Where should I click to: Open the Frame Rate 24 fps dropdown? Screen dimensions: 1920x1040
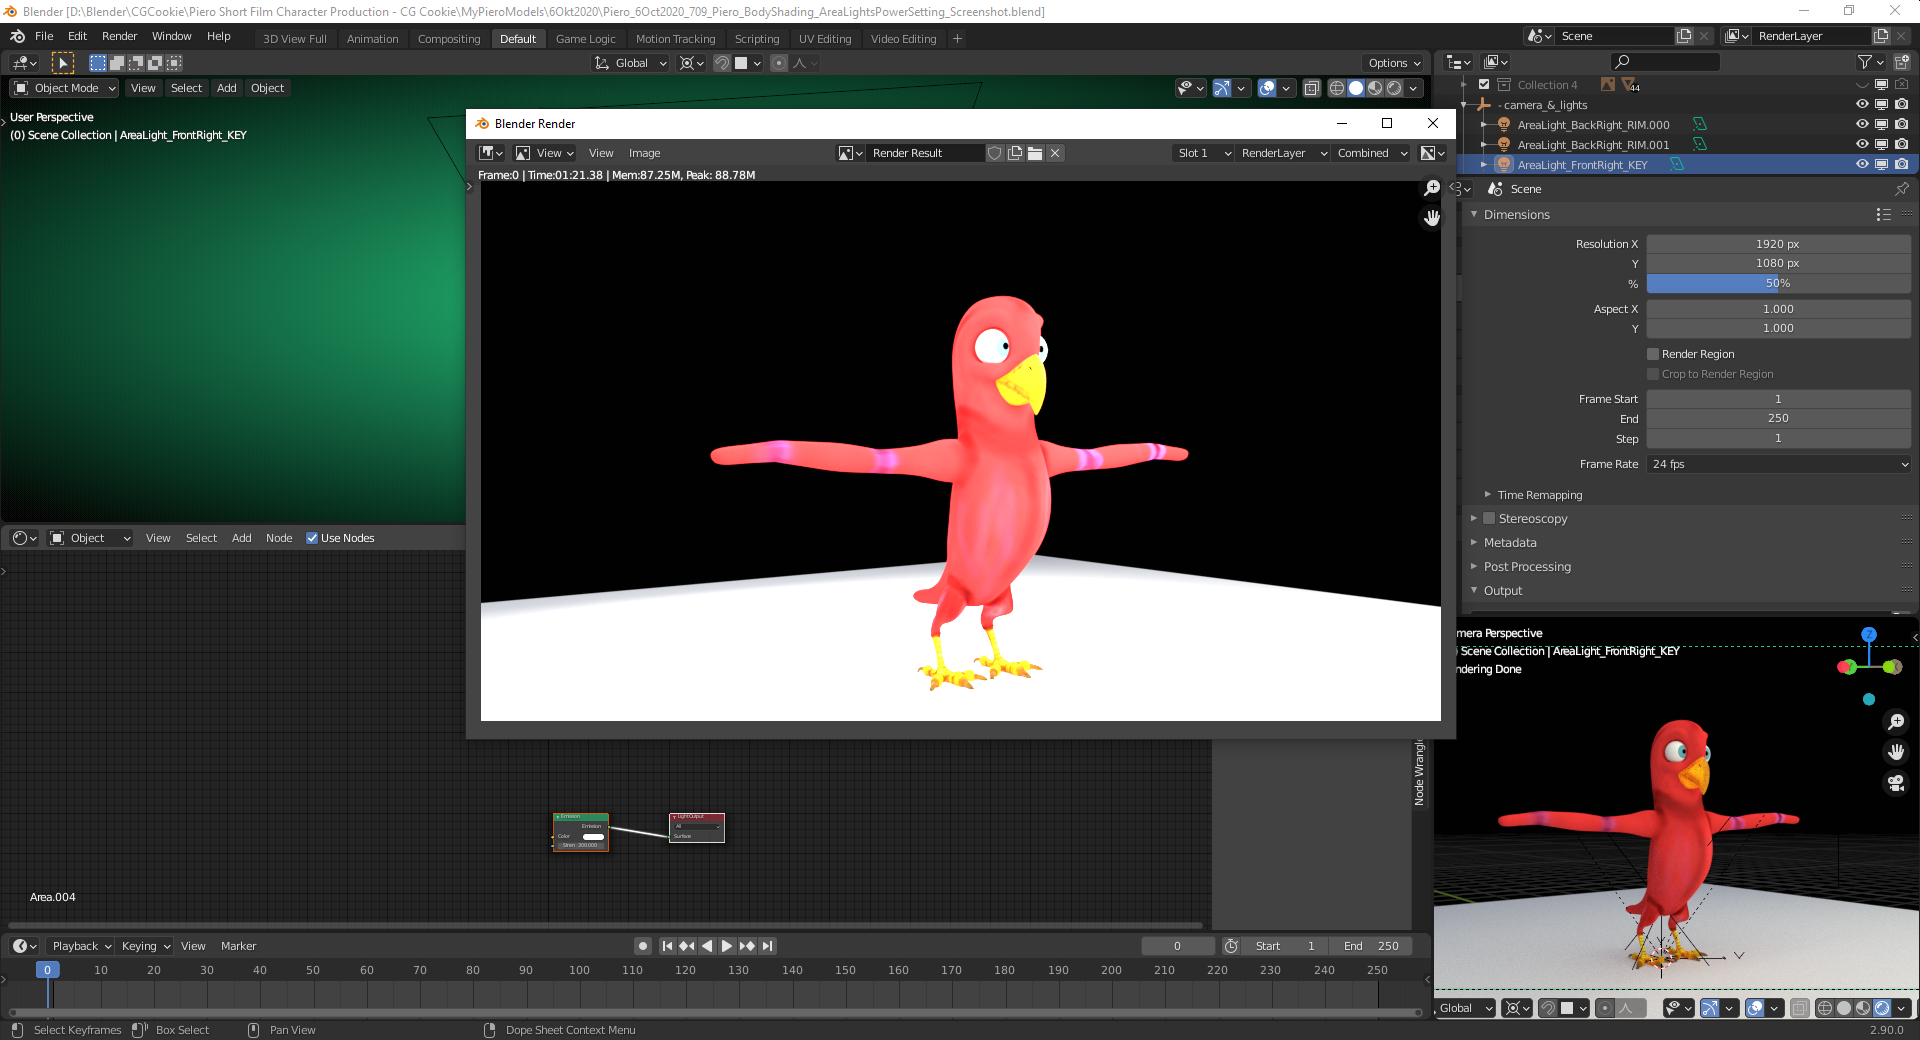tap(1779, 464)
